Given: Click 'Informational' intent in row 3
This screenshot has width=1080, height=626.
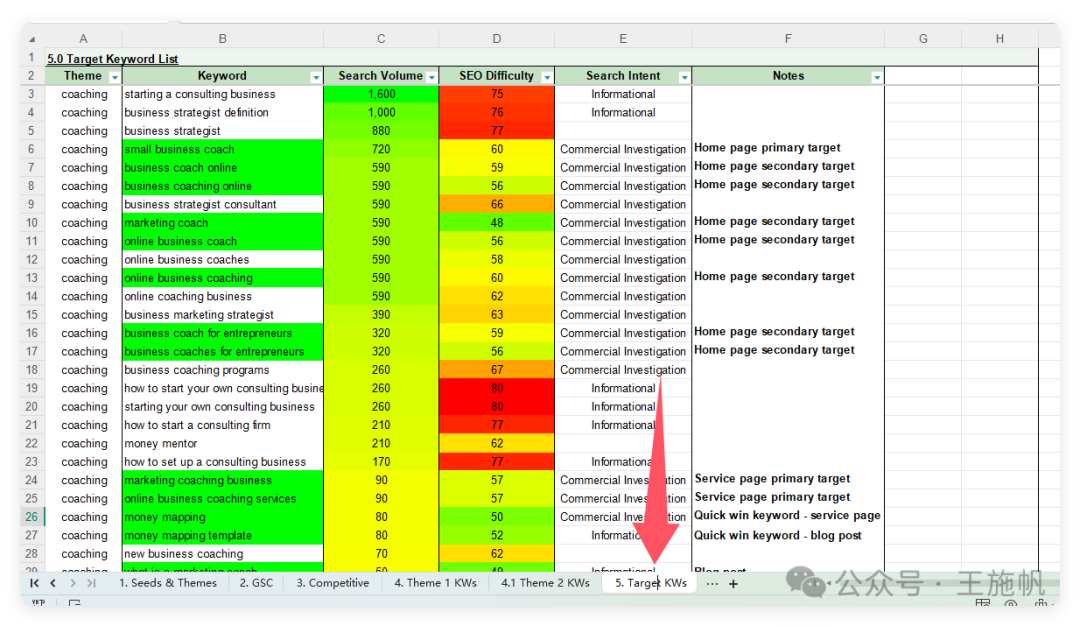Looking at the screenshot, I should [623, 94].
